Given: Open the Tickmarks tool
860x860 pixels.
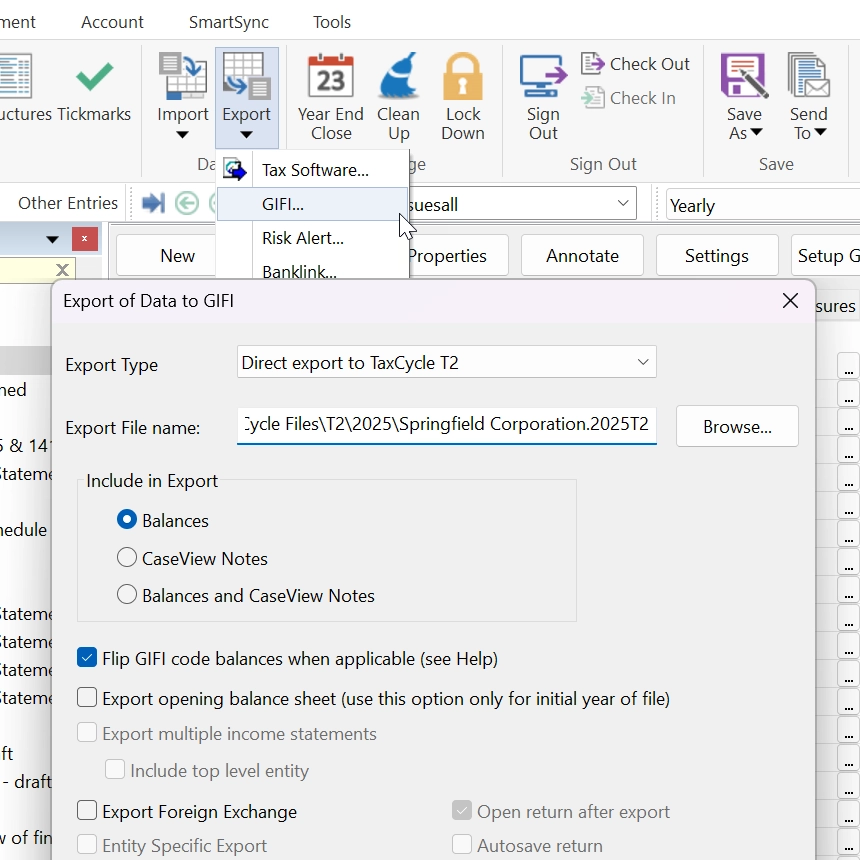Looking at the screenshot, I should (94, 88).
